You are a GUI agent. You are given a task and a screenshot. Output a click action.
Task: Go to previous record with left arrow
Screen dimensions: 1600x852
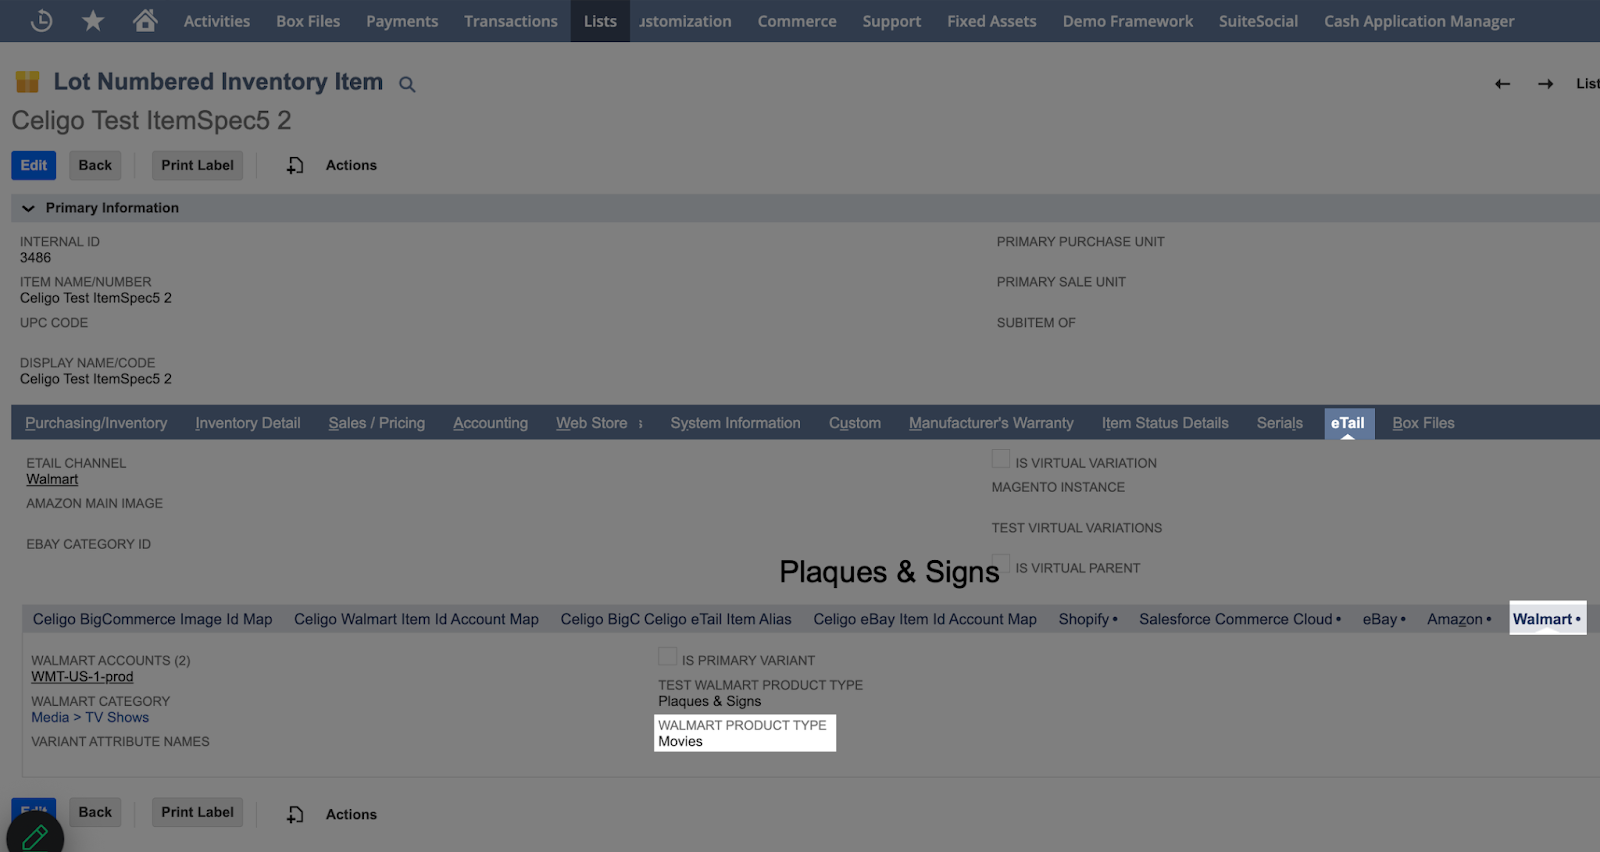point(1502,84)
